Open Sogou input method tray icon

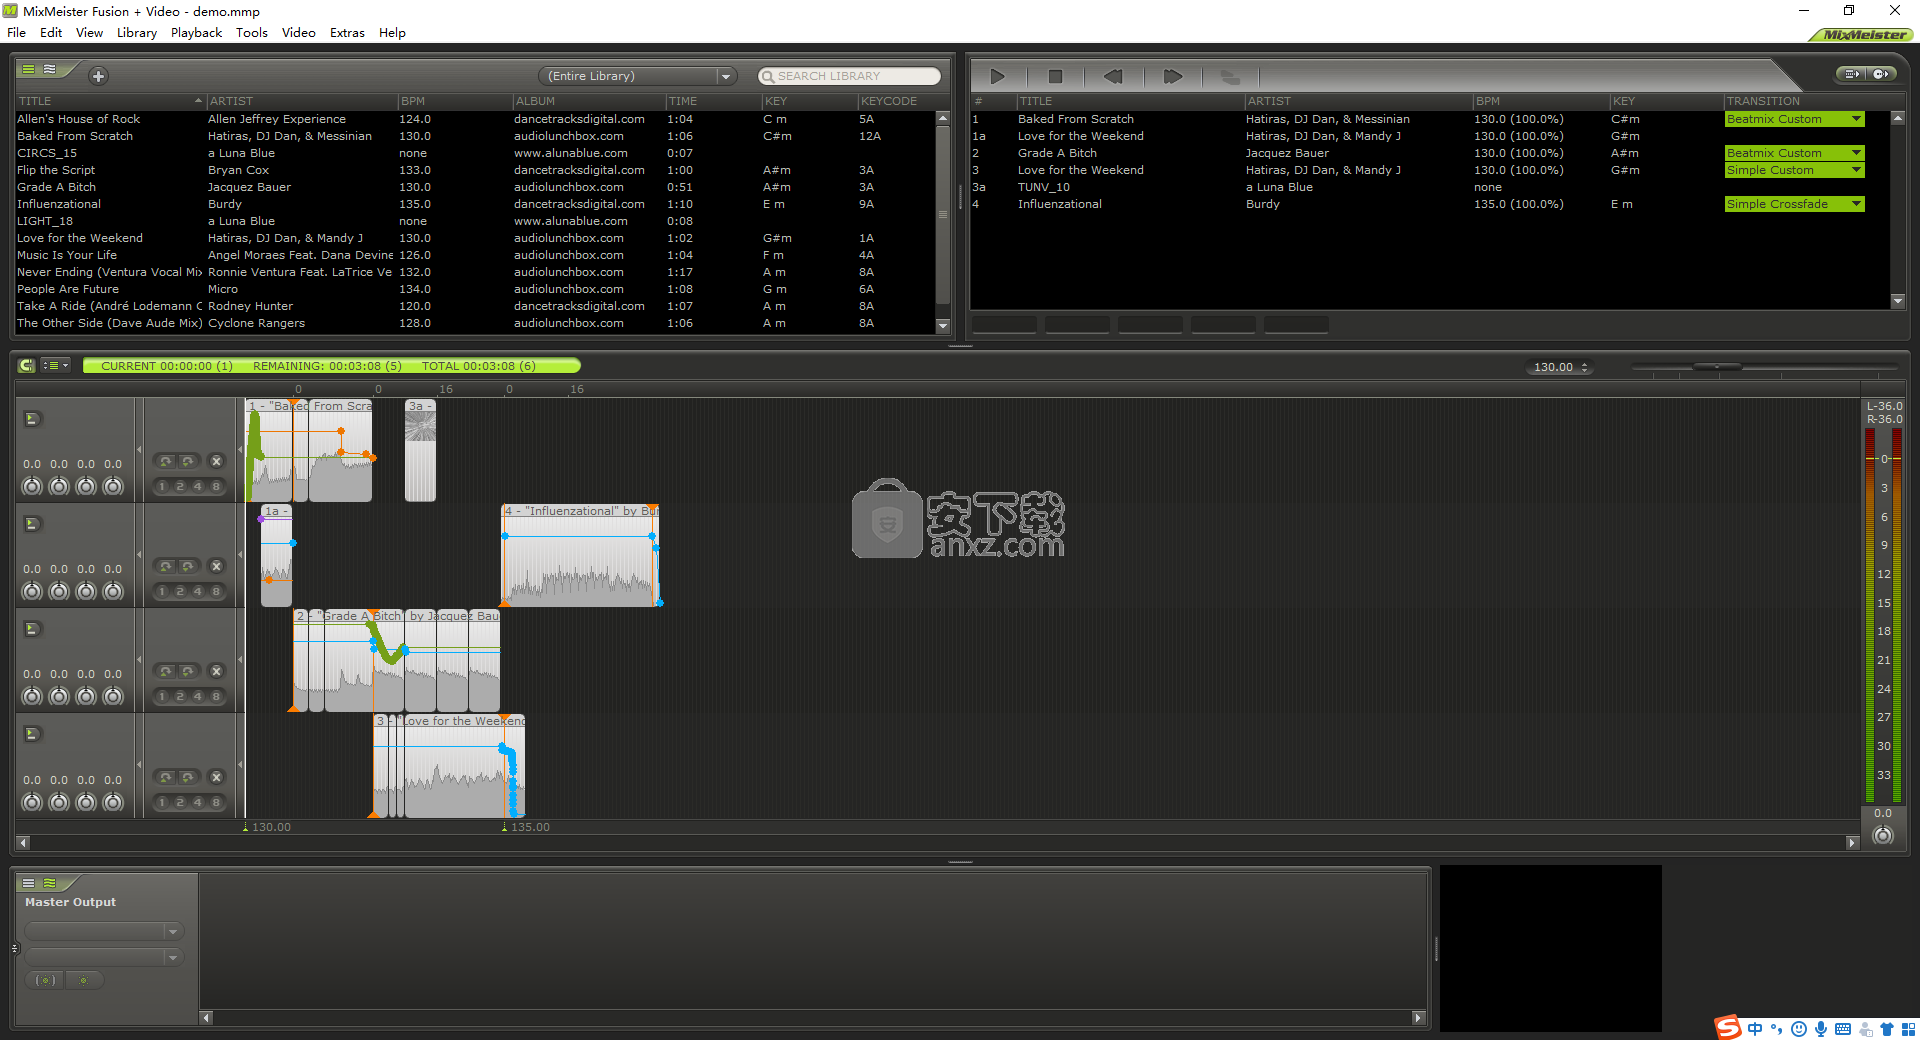[x=1728, y=1027]
